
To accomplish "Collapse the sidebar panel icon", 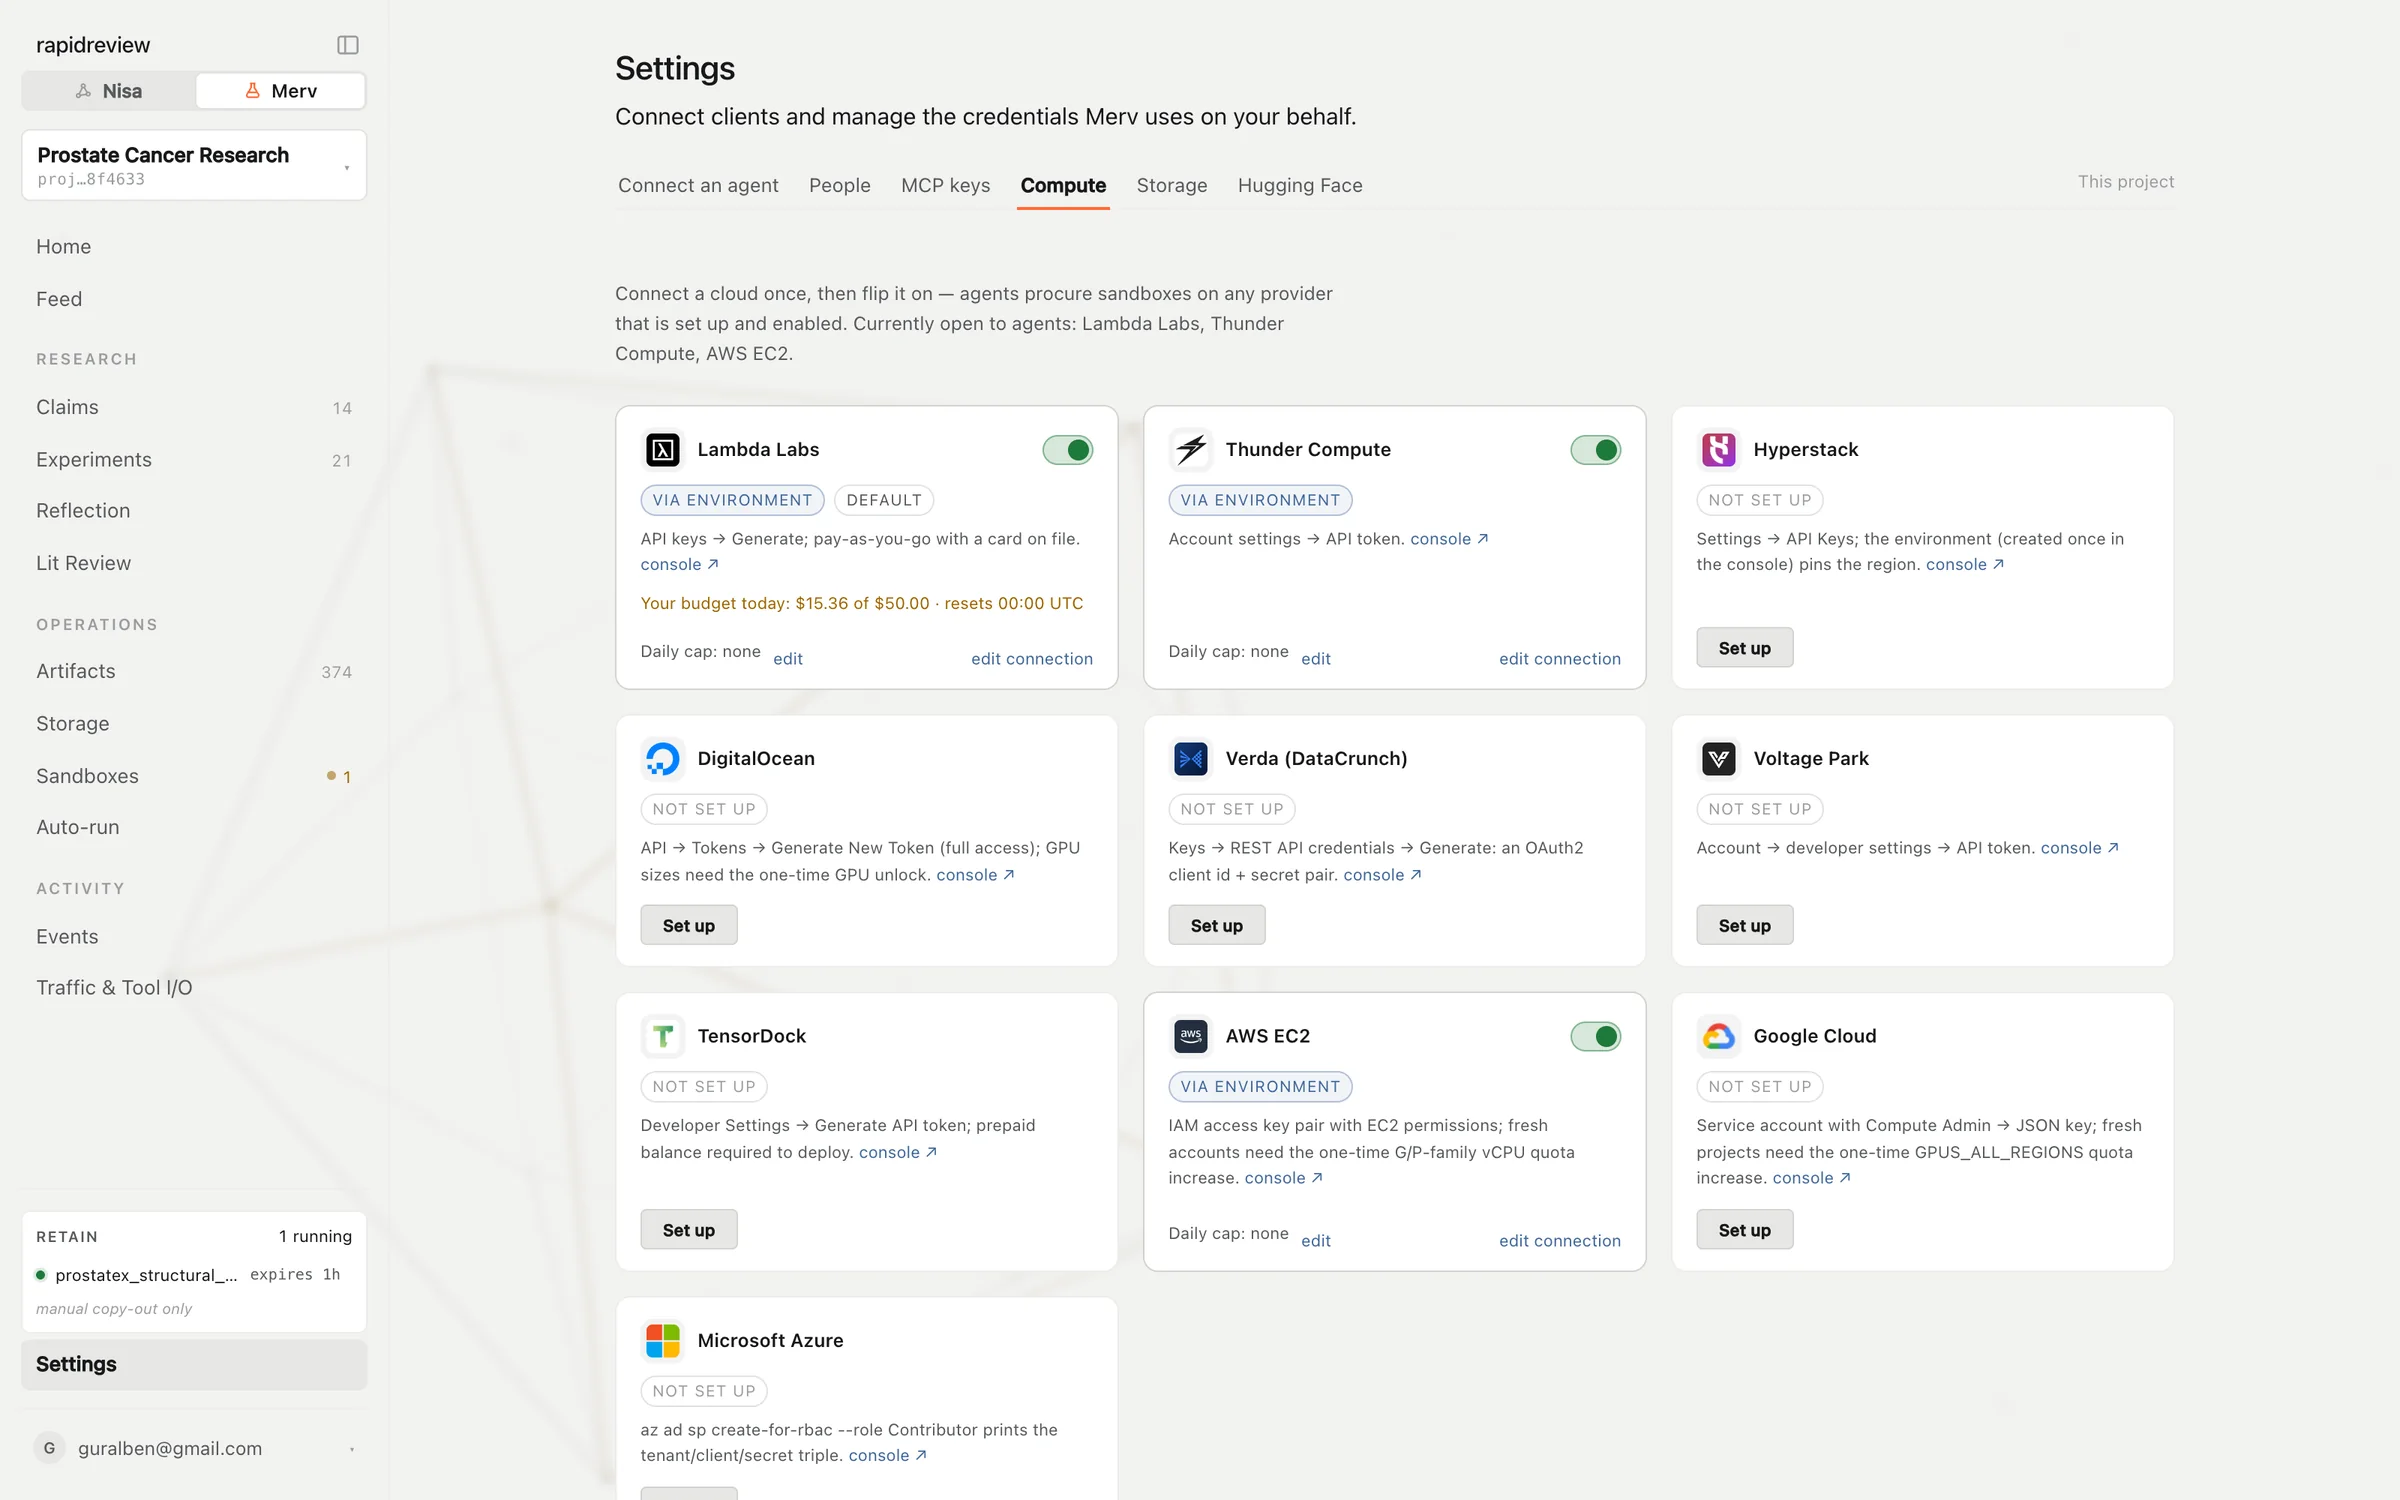I will point(347,45).
